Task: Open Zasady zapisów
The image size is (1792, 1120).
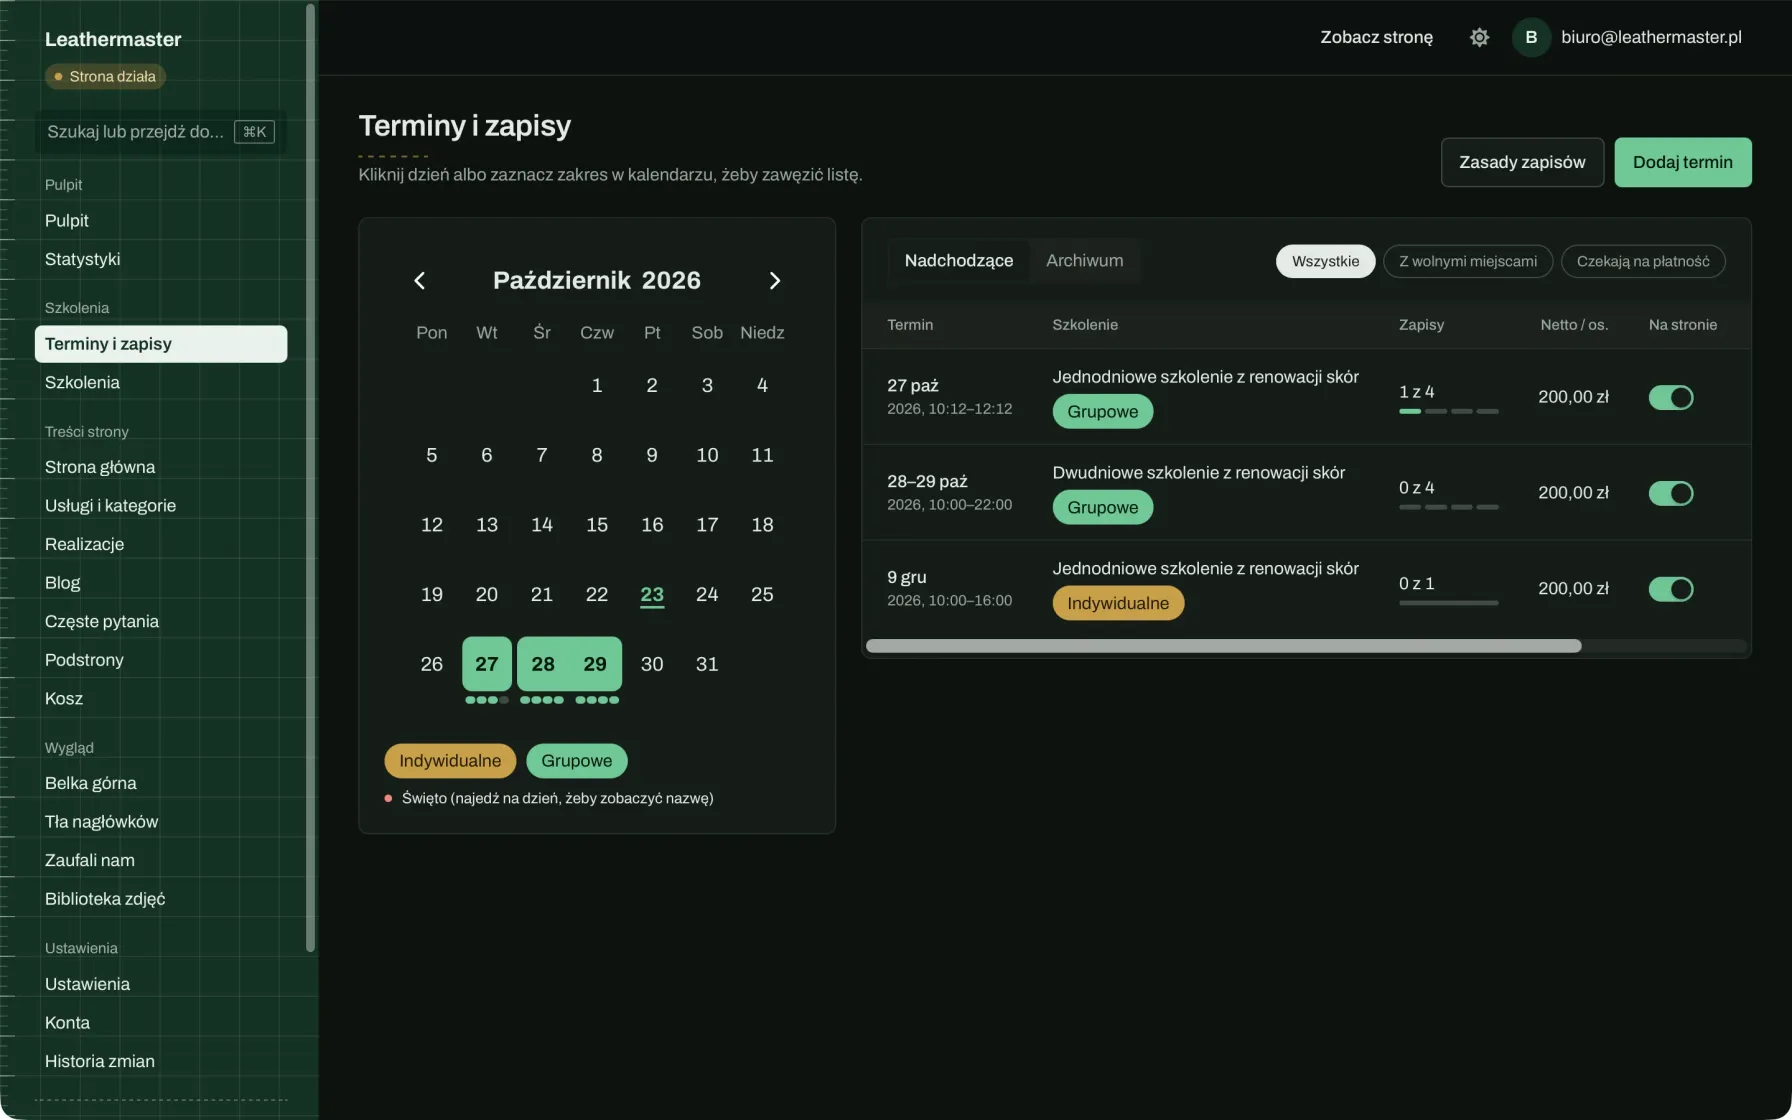Action: pyautogui.click(x=1522, y=162)
